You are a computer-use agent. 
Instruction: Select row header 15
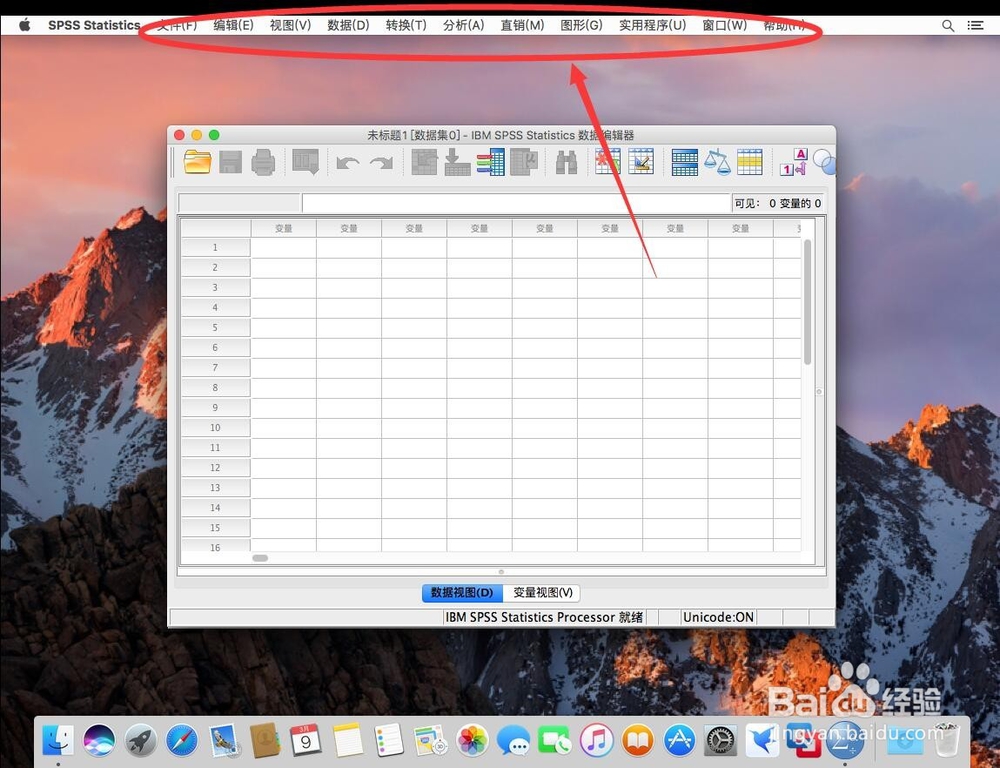[x=216, y=528]
